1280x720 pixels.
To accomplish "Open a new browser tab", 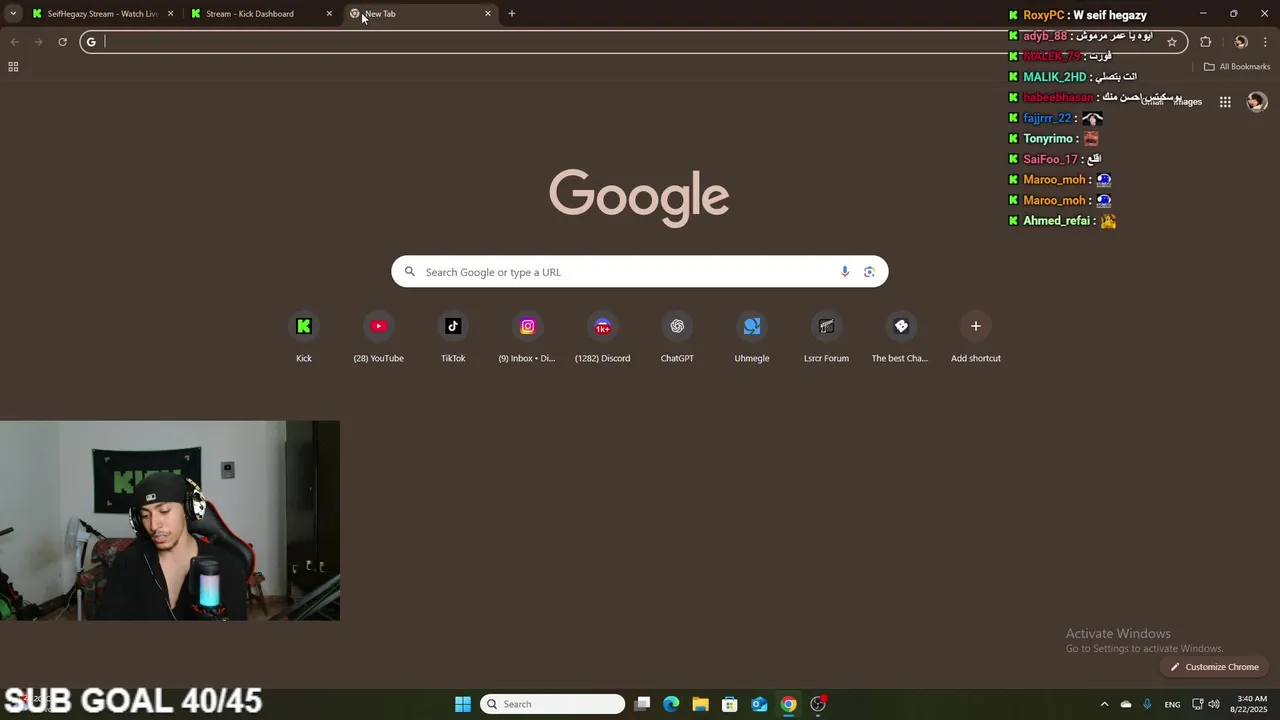I will 512,14.
